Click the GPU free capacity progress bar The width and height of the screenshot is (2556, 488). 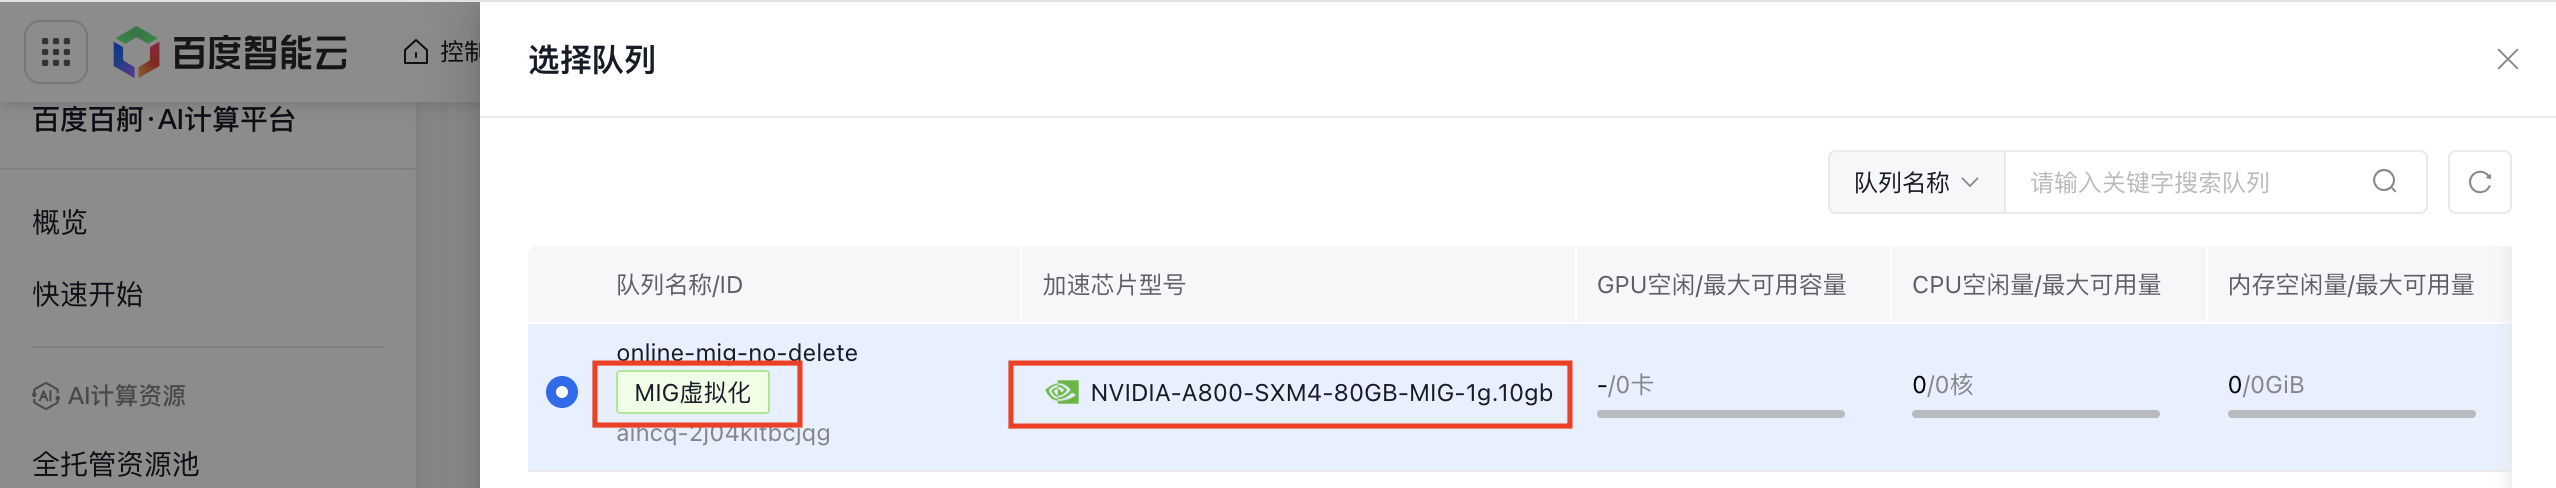tap(1720, 414)
